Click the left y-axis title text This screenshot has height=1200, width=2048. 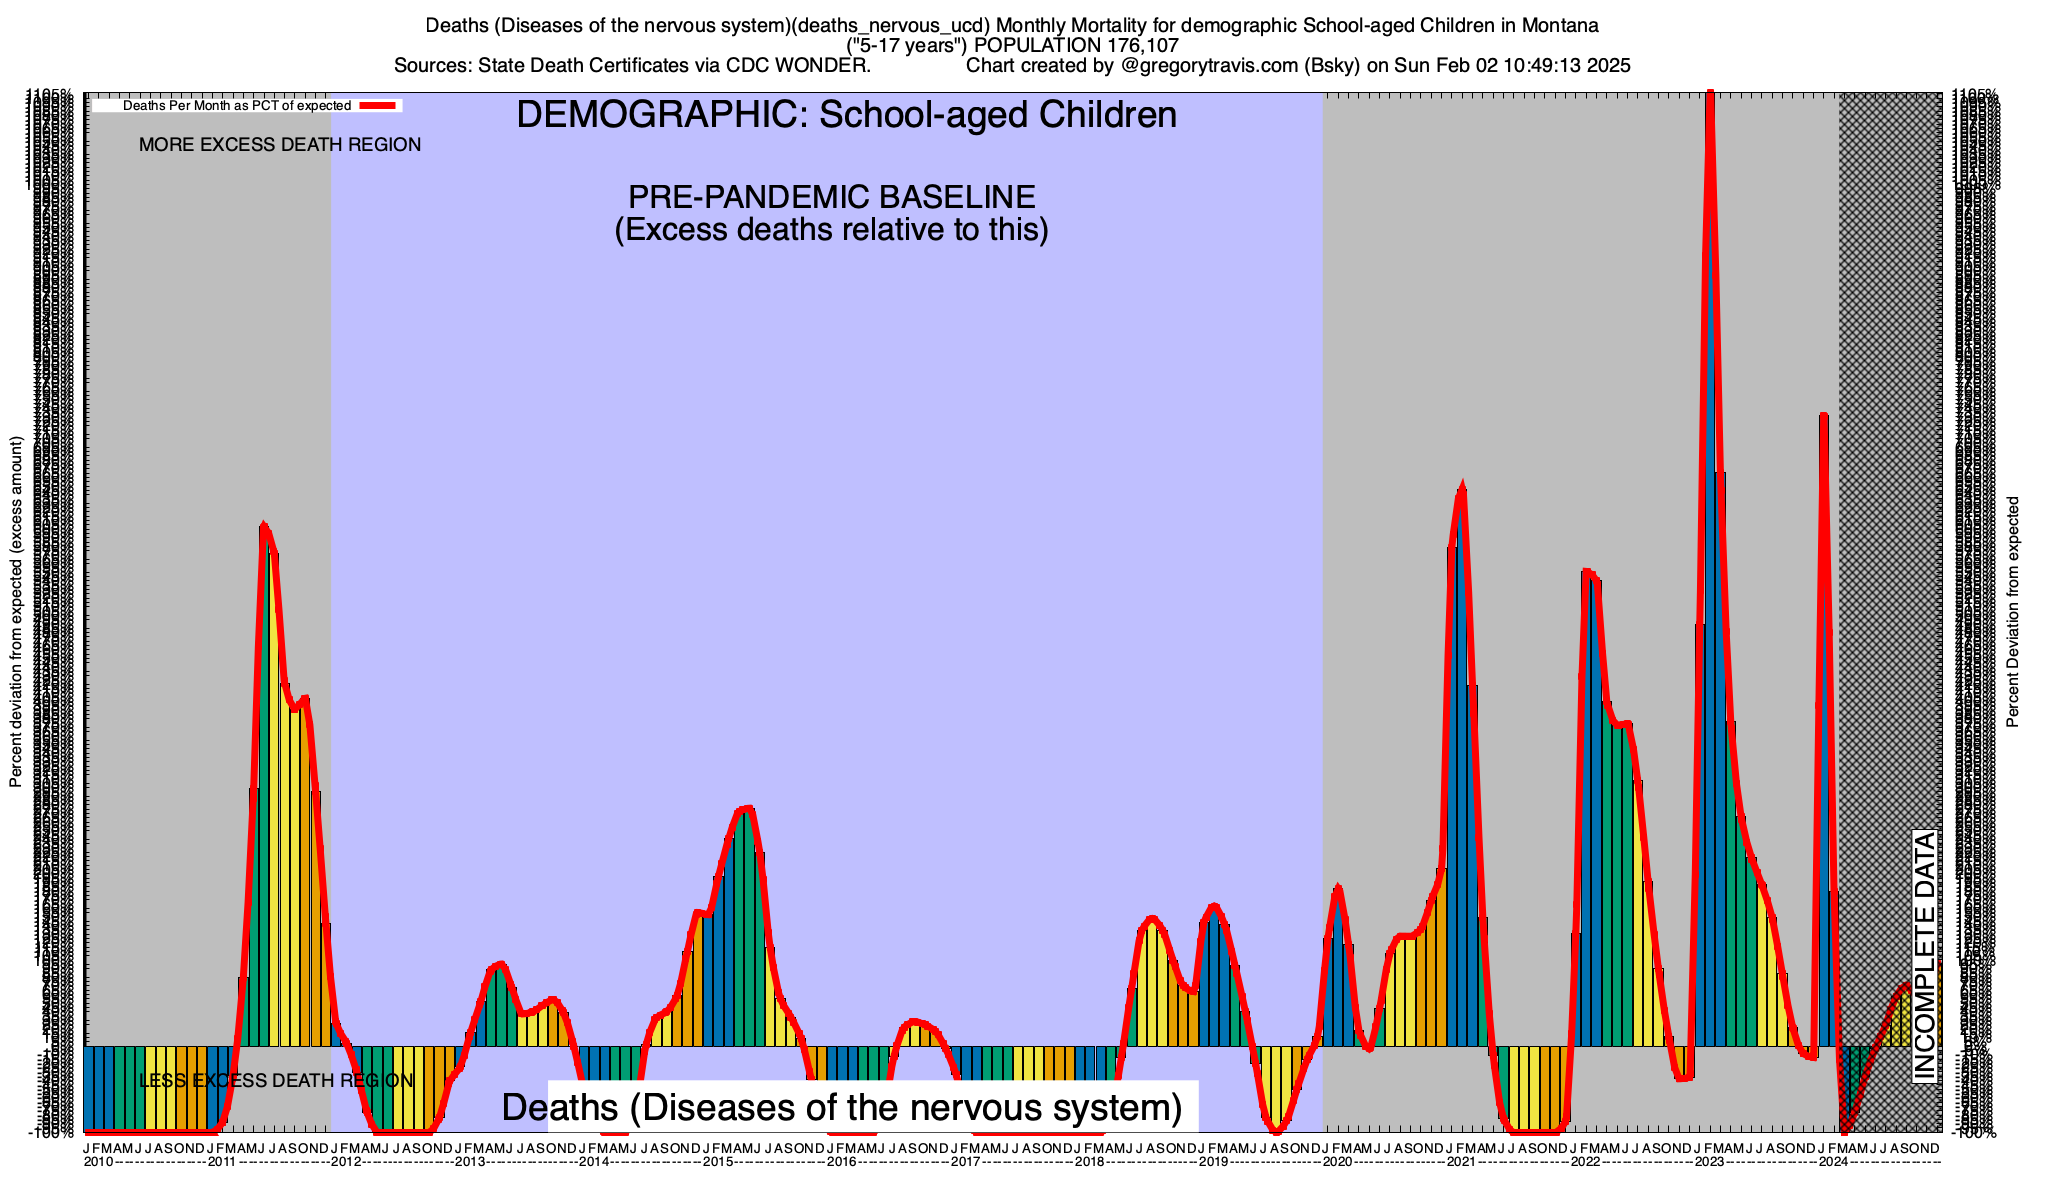(x=16, y=612)
